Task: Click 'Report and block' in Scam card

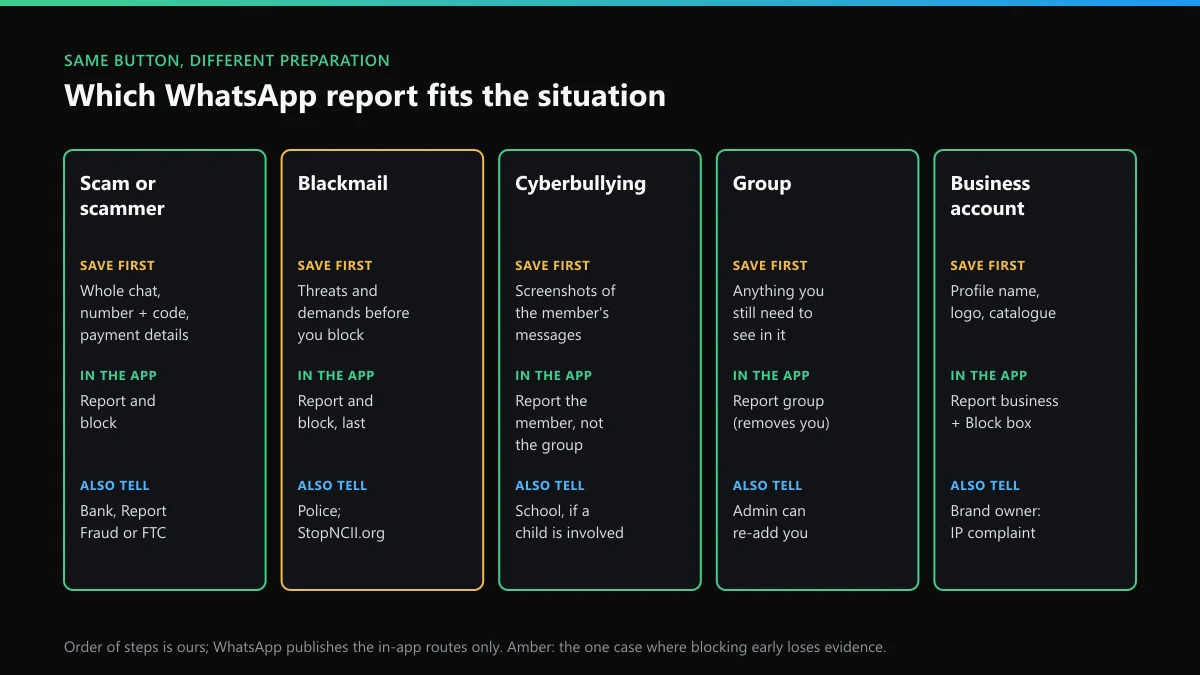Action: 118,412
